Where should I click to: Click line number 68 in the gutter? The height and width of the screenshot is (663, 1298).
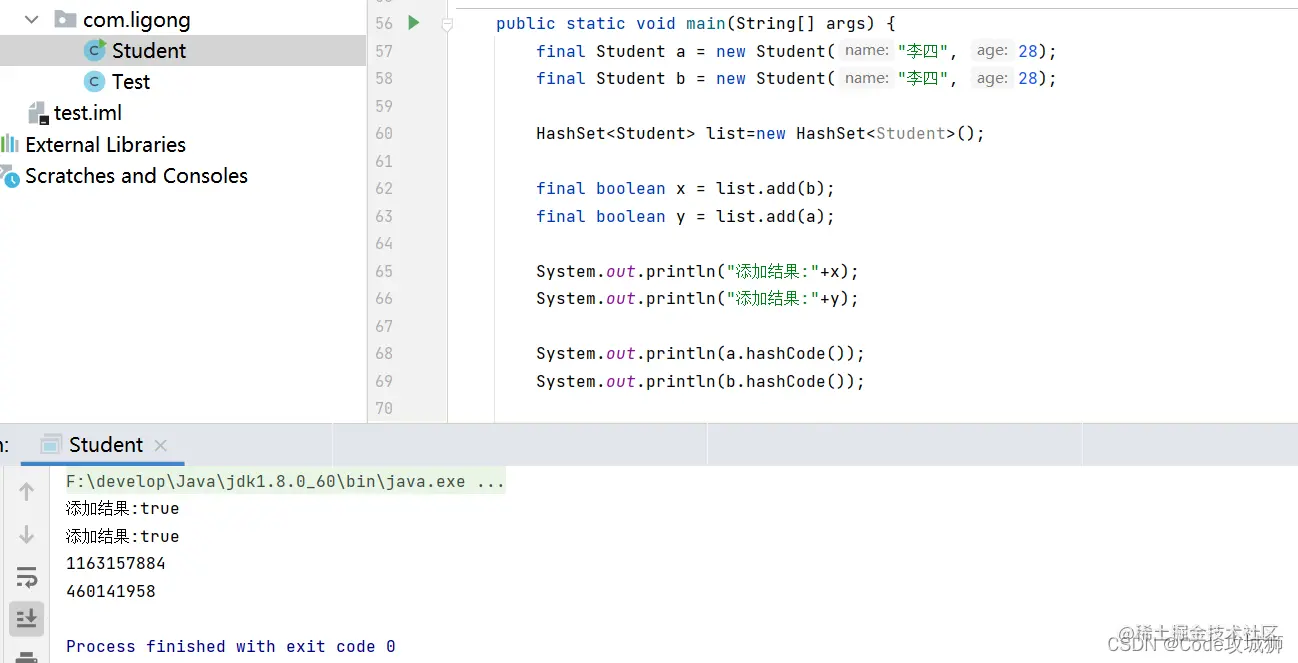(x=384, y=353)
